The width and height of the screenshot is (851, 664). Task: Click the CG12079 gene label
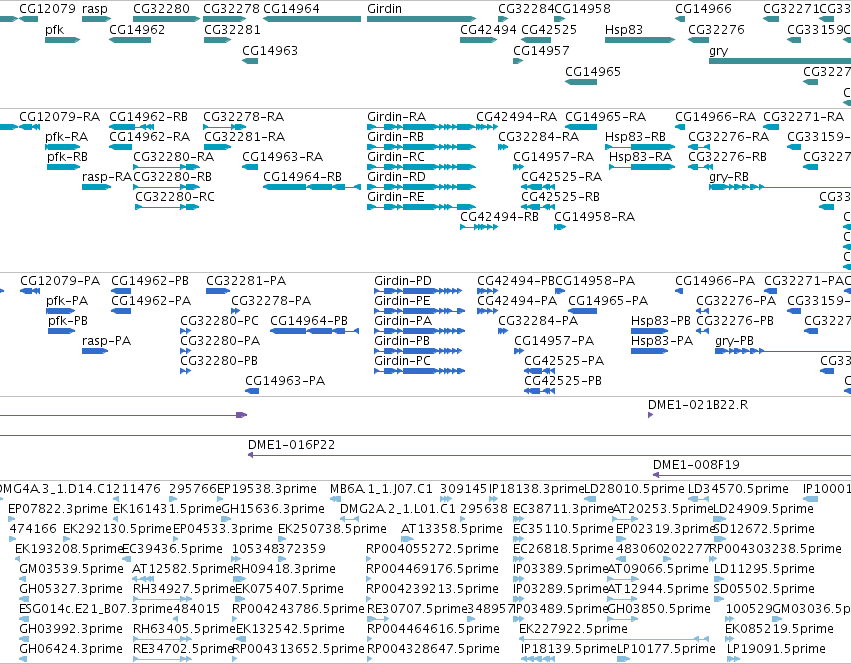tap(47, 9)
